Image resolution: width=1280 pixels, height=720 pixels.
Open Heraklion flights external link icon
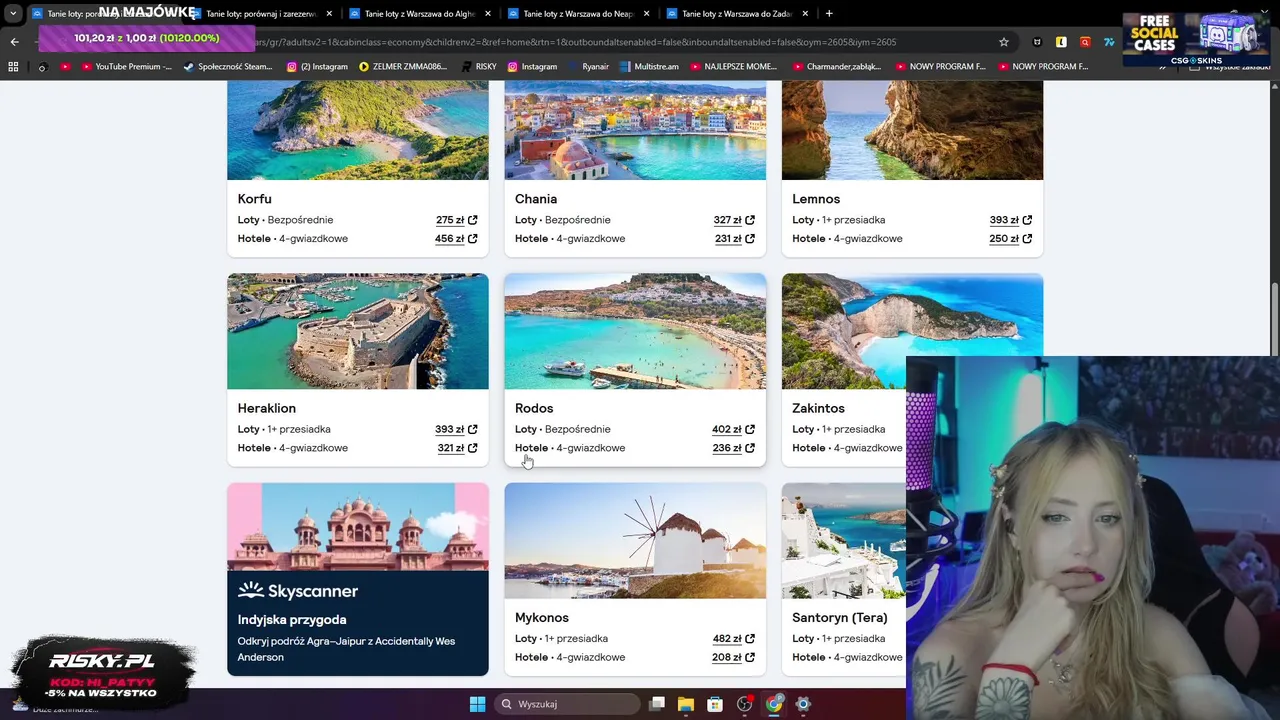[x=473, y=429]
